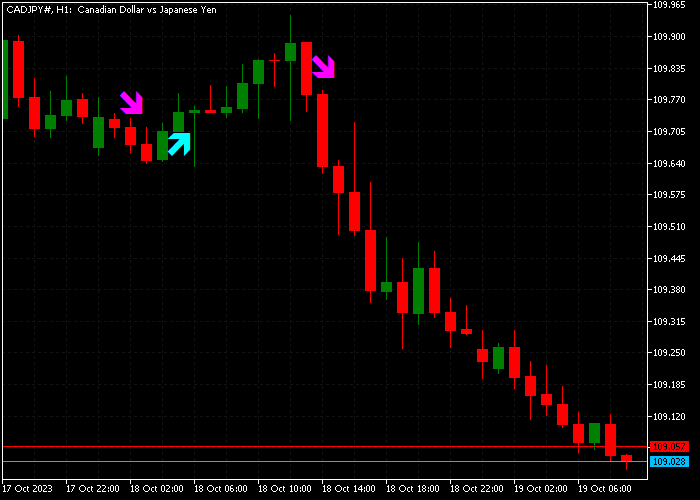The image size is (700, 500).
Task: Click the 109.250 price axis label
Action: coord(669,353)
